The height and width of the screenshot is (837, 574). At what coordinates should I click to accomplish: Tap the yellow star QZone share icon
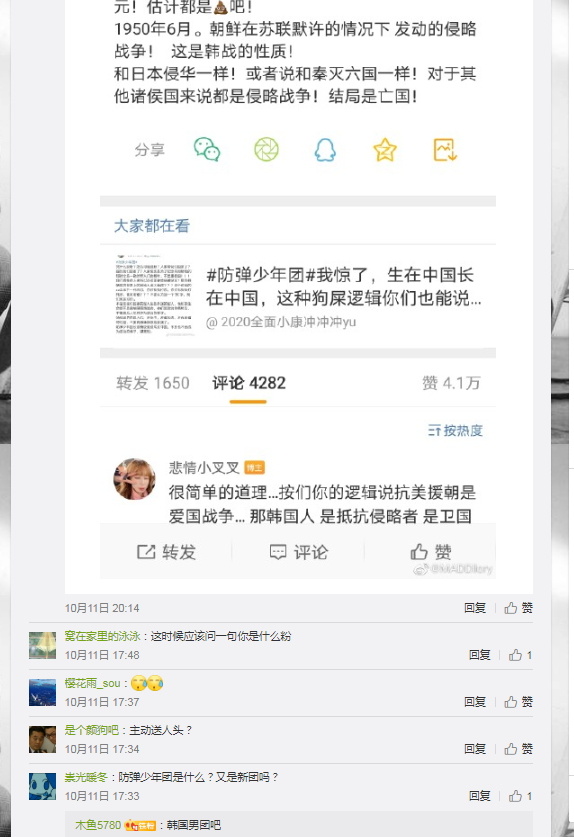pyautogui.click(x=385, y=149)
